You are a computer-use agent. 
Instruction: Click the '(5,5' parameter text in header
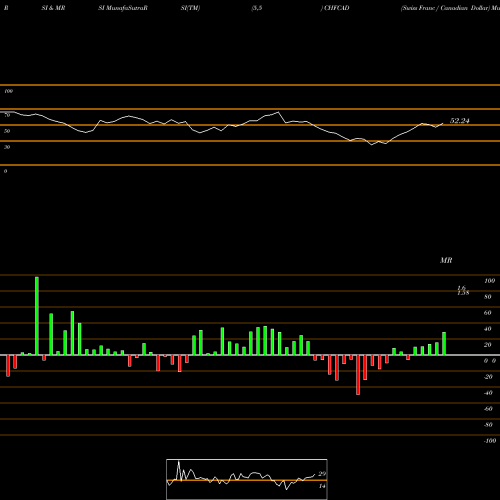pos(257,8)
